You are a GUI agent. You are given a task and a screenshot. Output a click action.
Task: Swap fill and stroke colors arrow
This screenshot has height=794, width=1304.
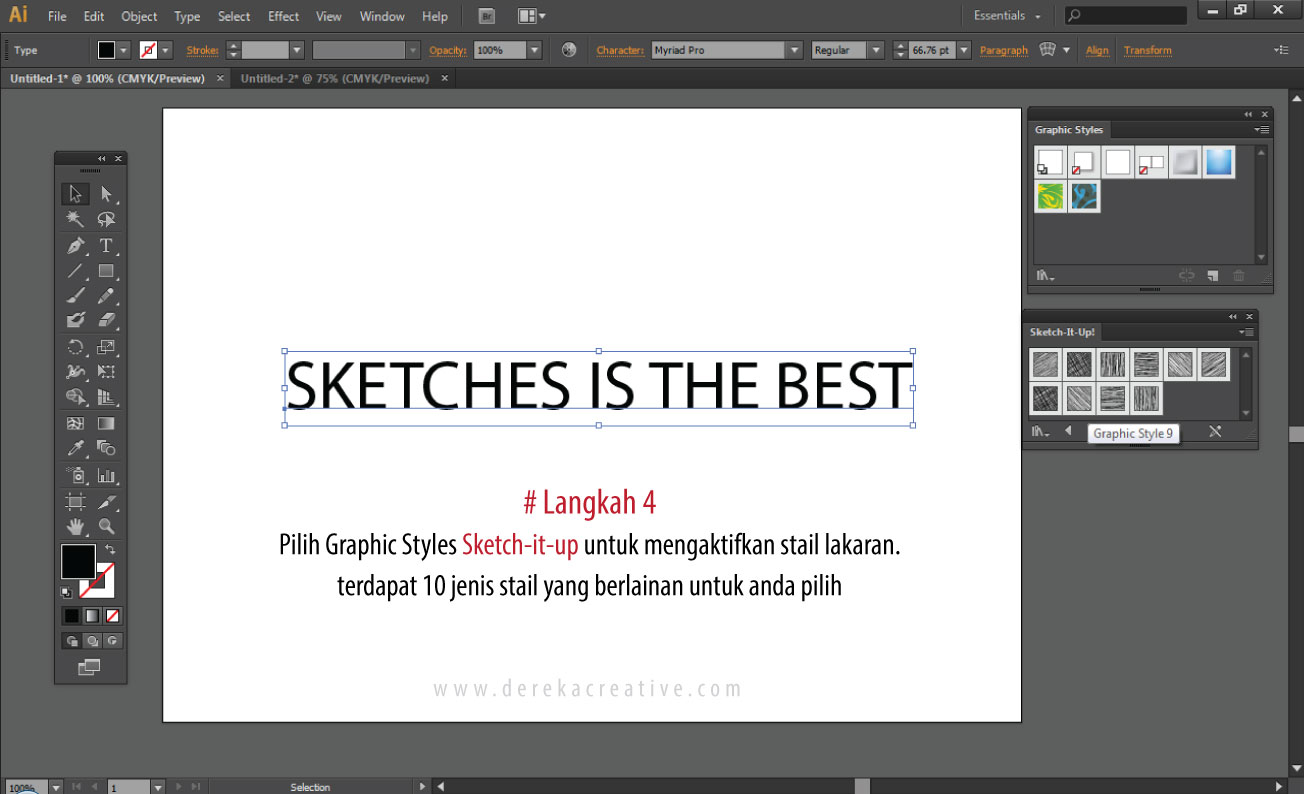click(110, 549)
